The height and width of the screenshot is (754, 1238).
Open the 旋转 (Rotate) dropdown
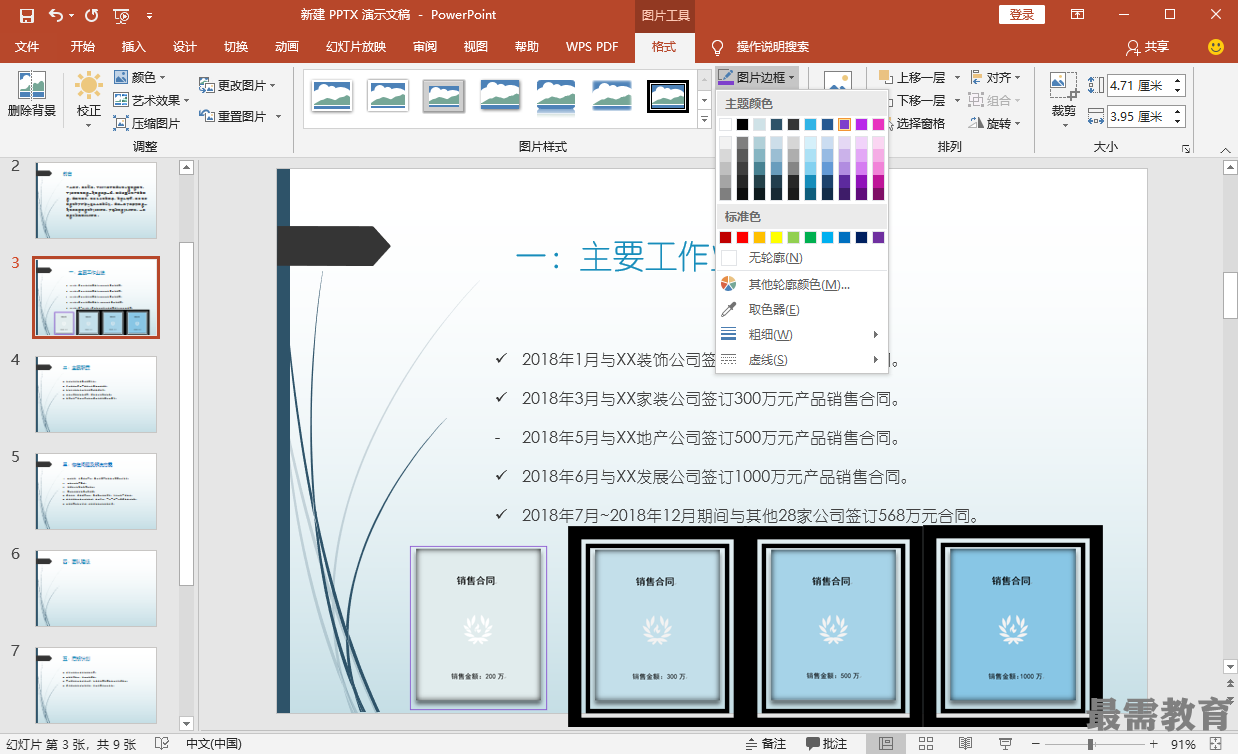994,124
